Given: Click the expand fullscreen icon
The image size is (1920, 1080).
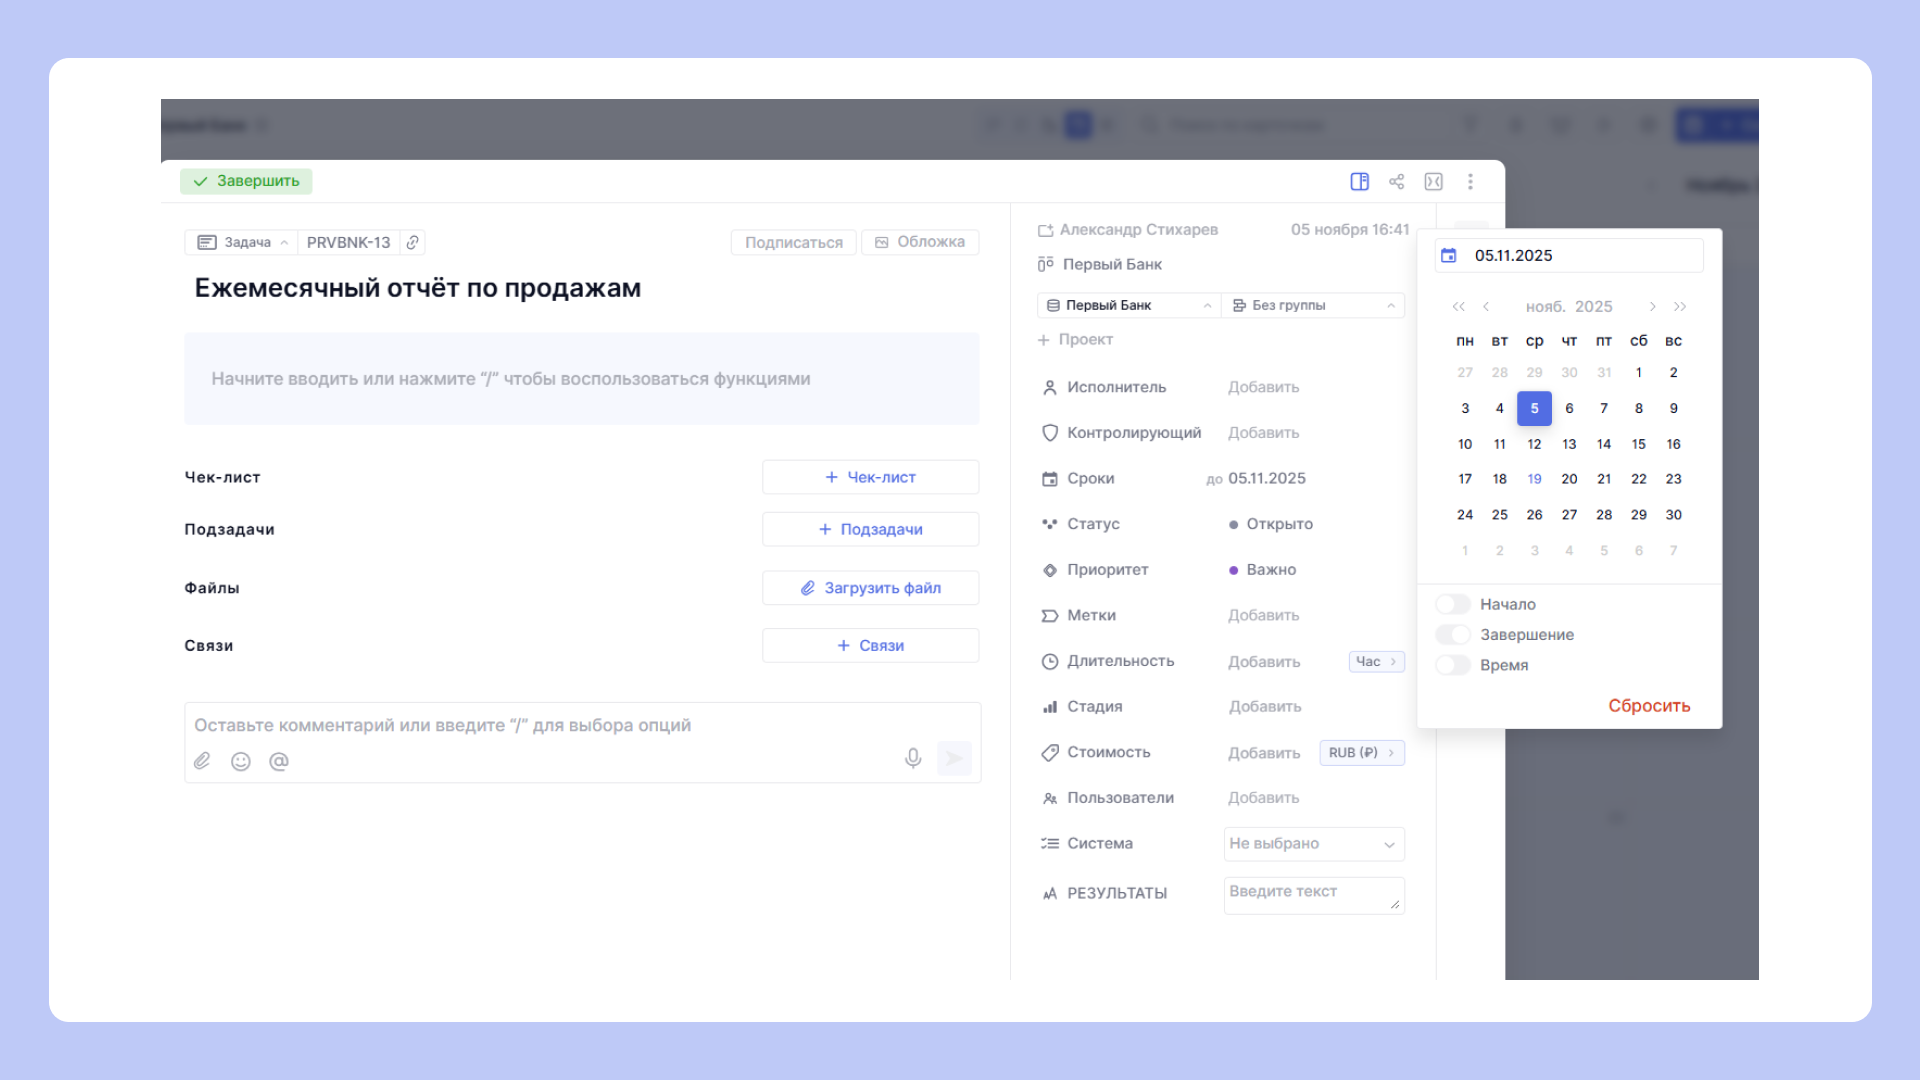Looking at the screenshot, I should pos(1433,181).
